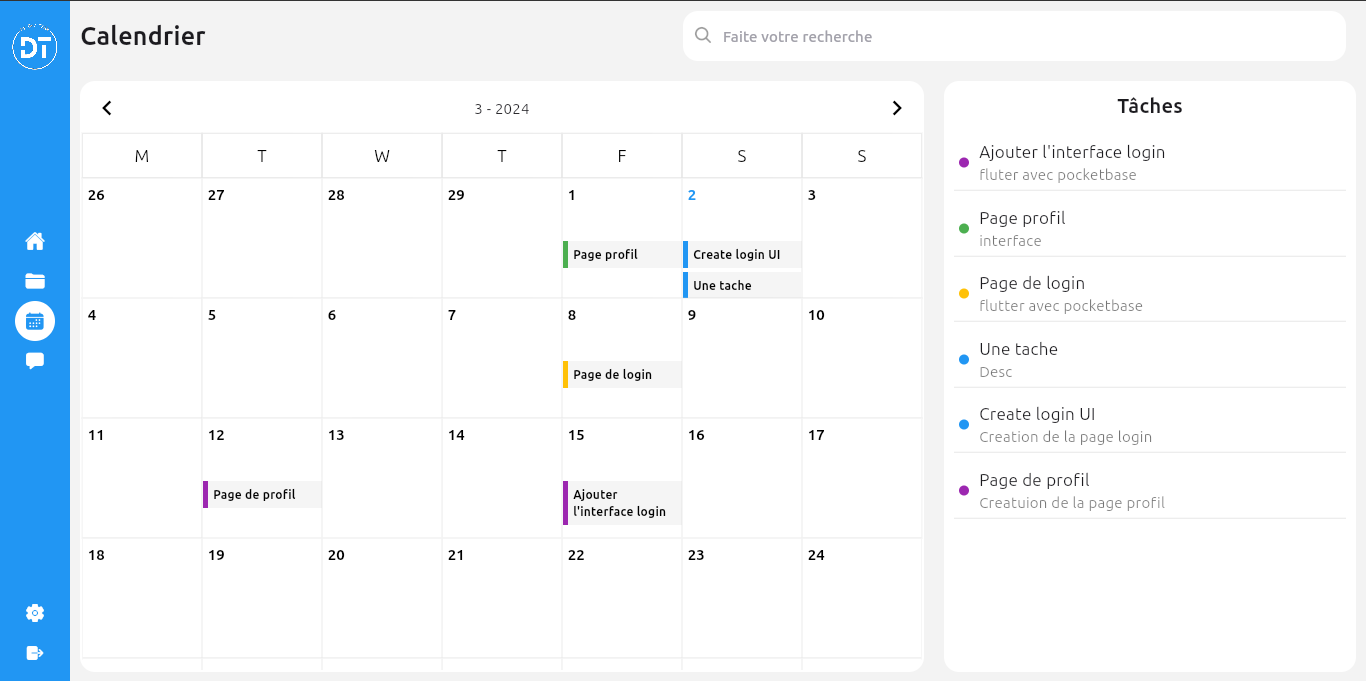The image size is (1366, 681).
Task: Select task 'Une tache' in Tâches list
Action: 1150,359
